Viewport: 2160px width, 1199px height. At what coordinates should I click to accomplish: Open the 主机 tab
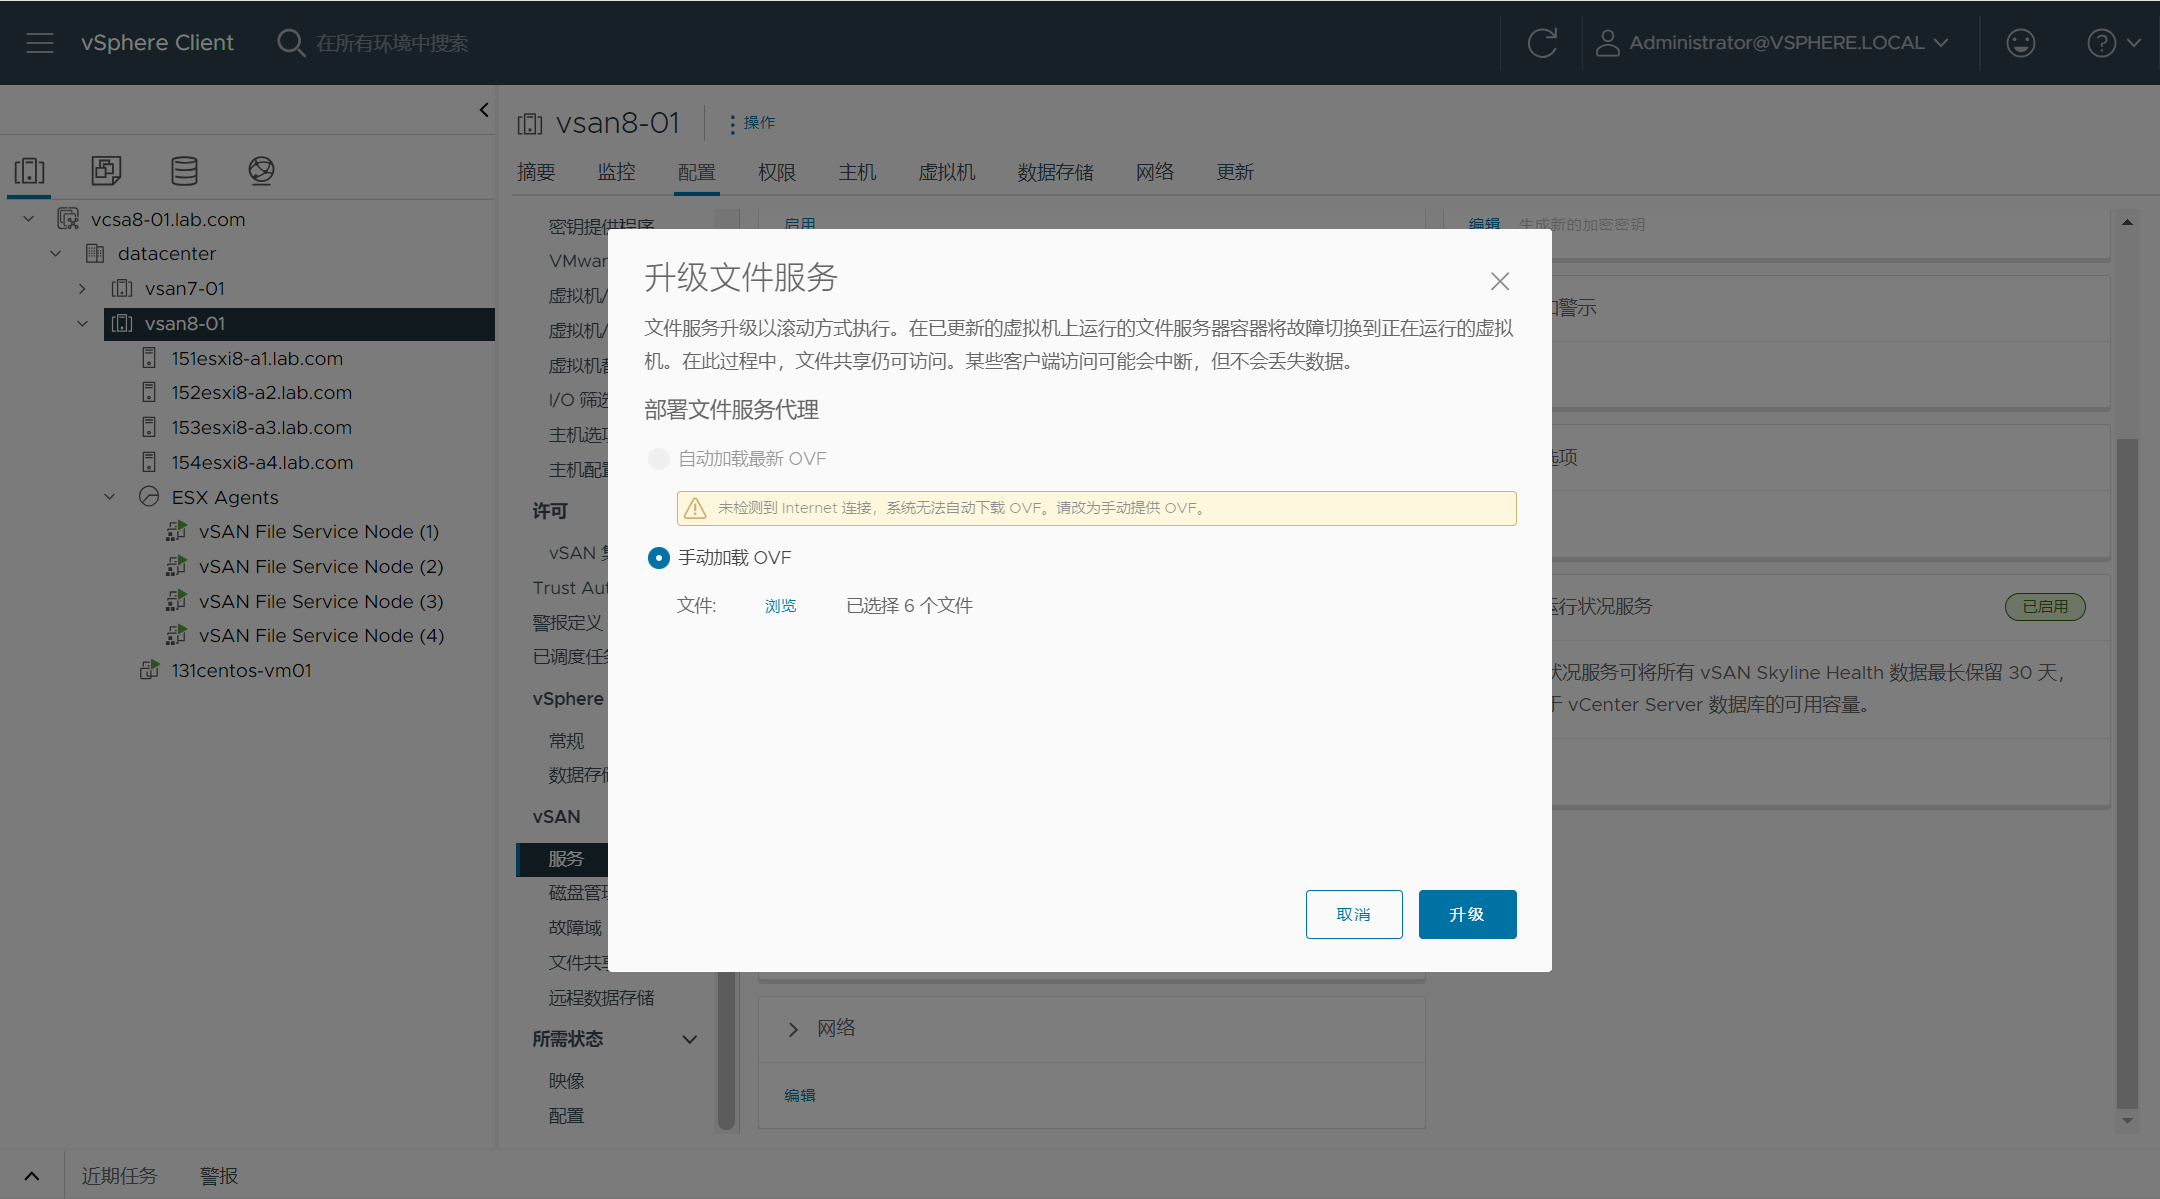(857, 172)
